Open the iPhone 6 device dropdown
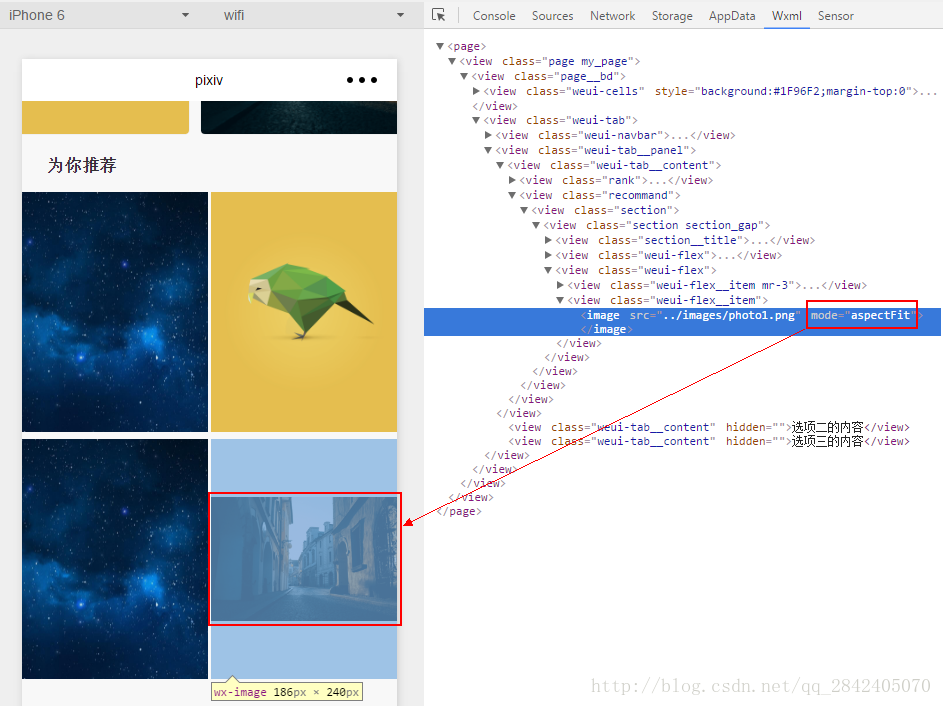Image resolution: width=943 pixels, height=706 pixels. click(185, 15)
